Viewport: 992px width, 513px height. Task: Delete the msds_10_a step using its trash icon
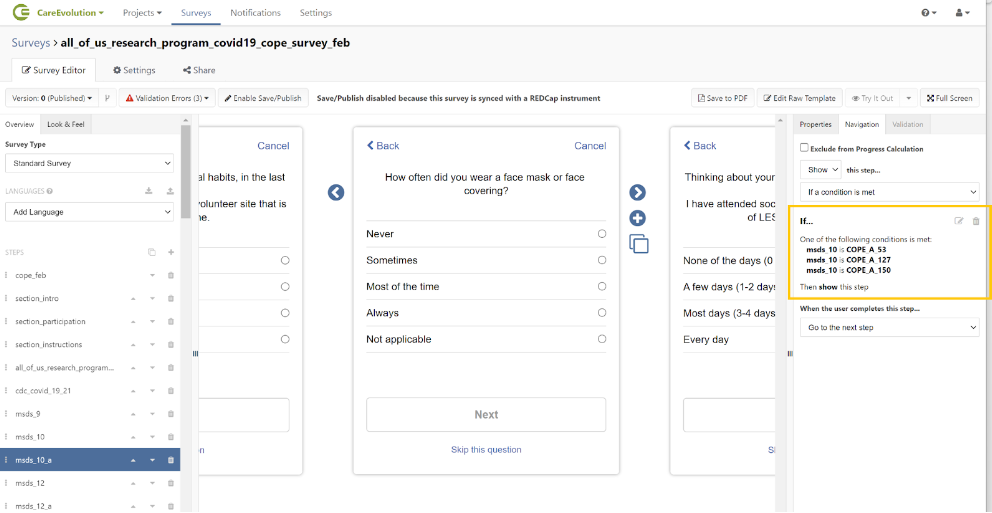171,460
